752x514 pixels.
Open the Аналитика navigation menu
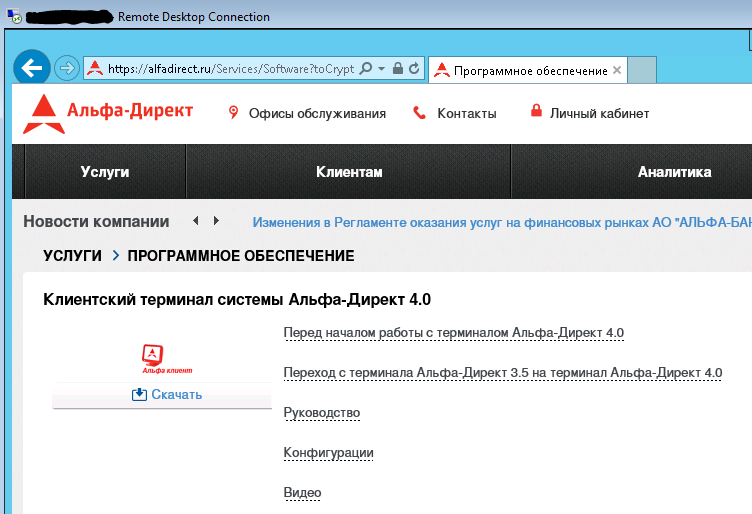point(674,172)
